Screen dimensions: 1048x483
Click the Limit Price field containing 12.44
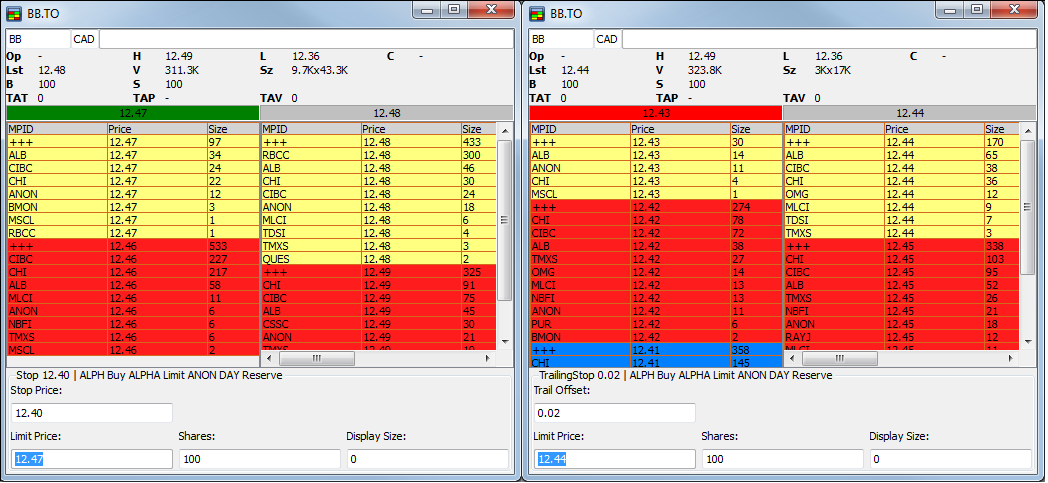(x=615, y=459)
